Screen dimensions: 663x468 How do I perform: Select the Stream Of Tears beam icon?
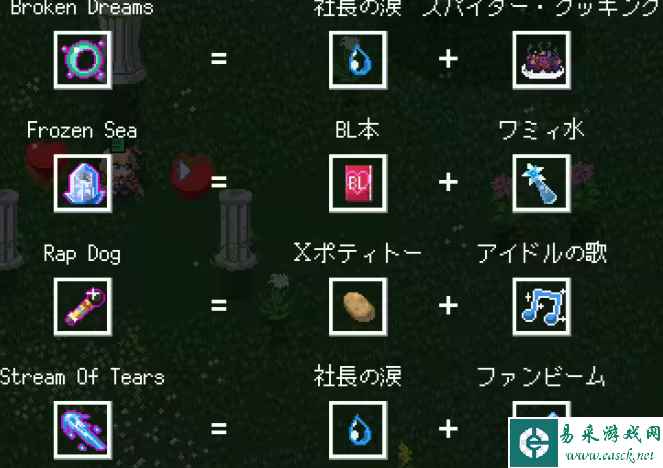(83, 430)
